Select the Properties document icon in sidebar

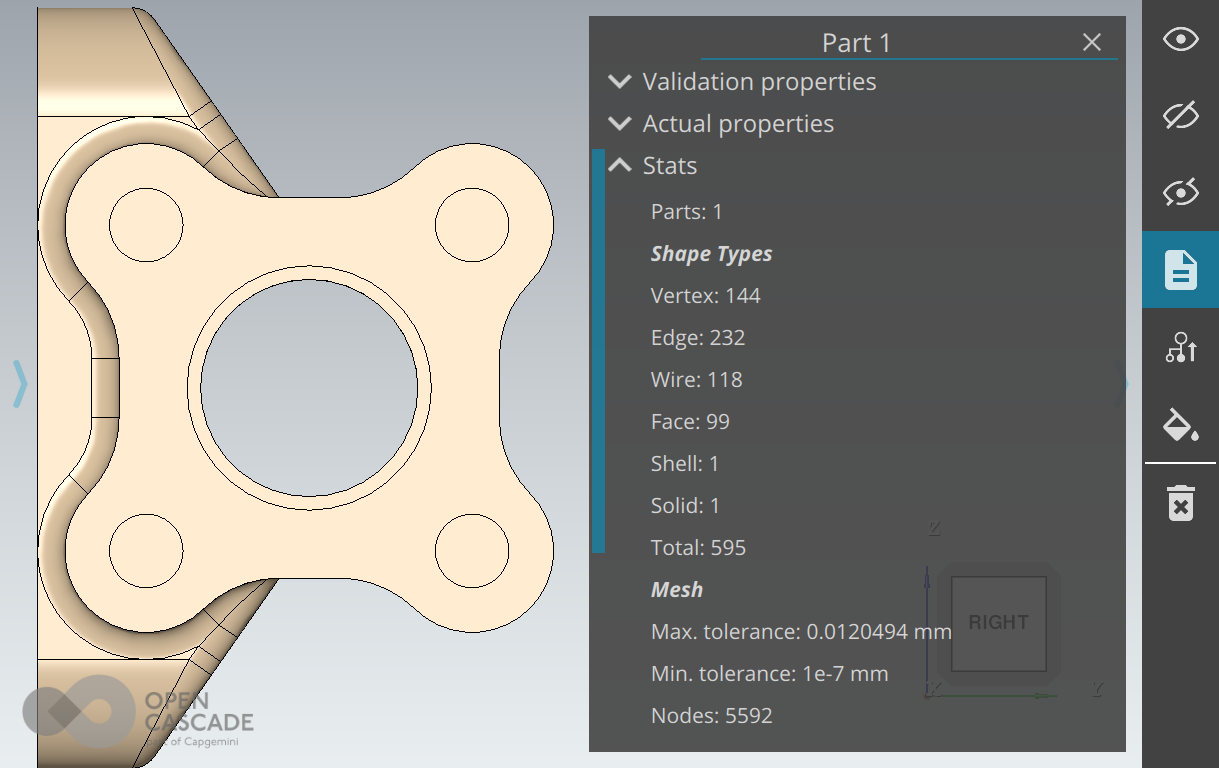point(1180,270)
